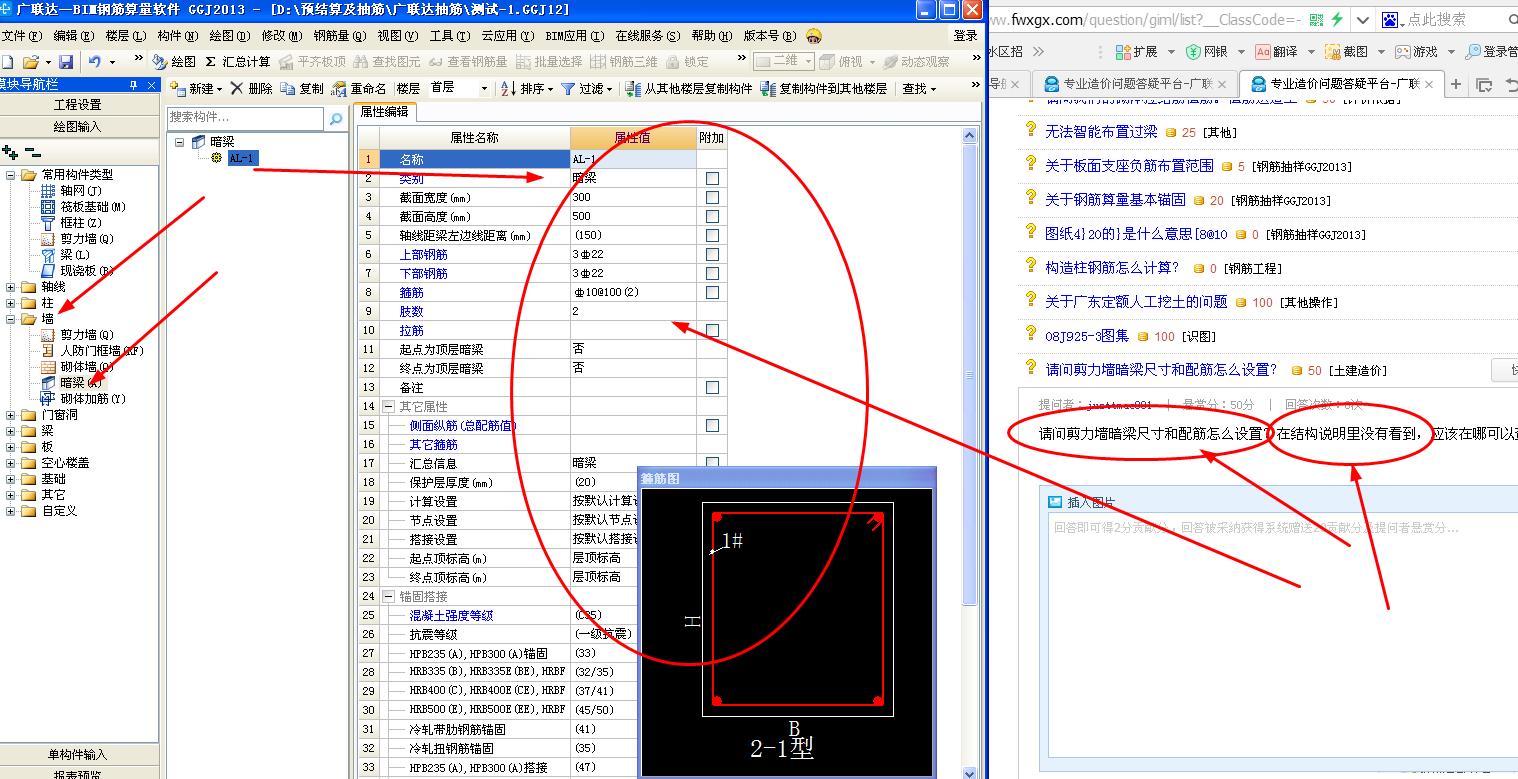Open link 关于板面支座负筋布置范围
The image size is (1518, 779).
coord(1129,166)
